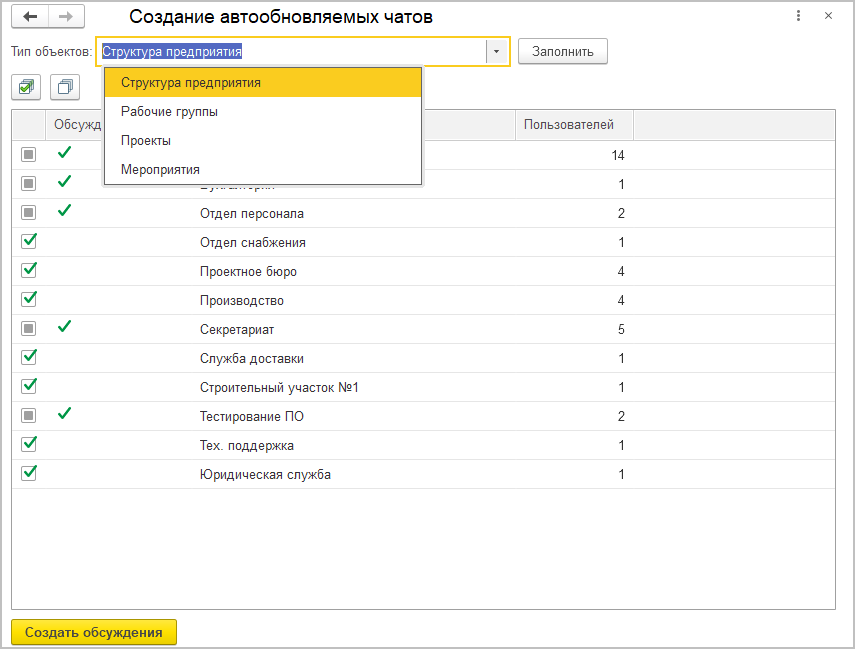The height and width of the screenshot is (649, 855).
Task: Uncheck the Отдел снабжения checkbox
Action: [28, 241]
